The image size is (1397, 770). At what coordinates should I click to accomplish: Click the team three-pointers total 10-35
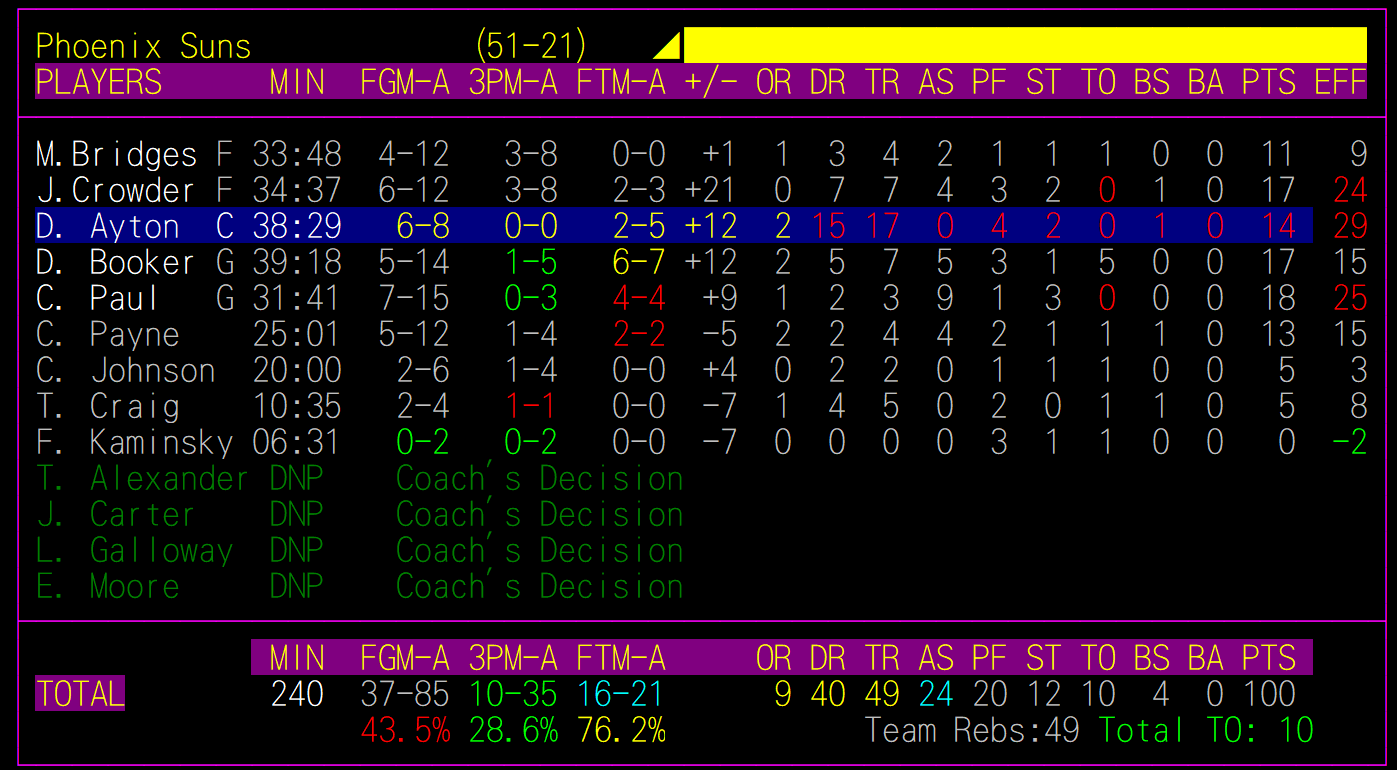pos(513,694)
